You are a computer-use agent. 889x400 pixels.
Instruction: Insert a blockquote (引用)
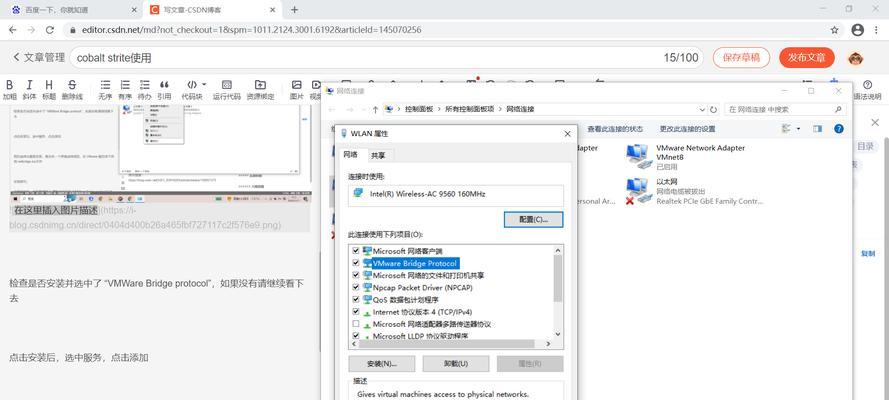pyautogui.click(x=164, y=90)
